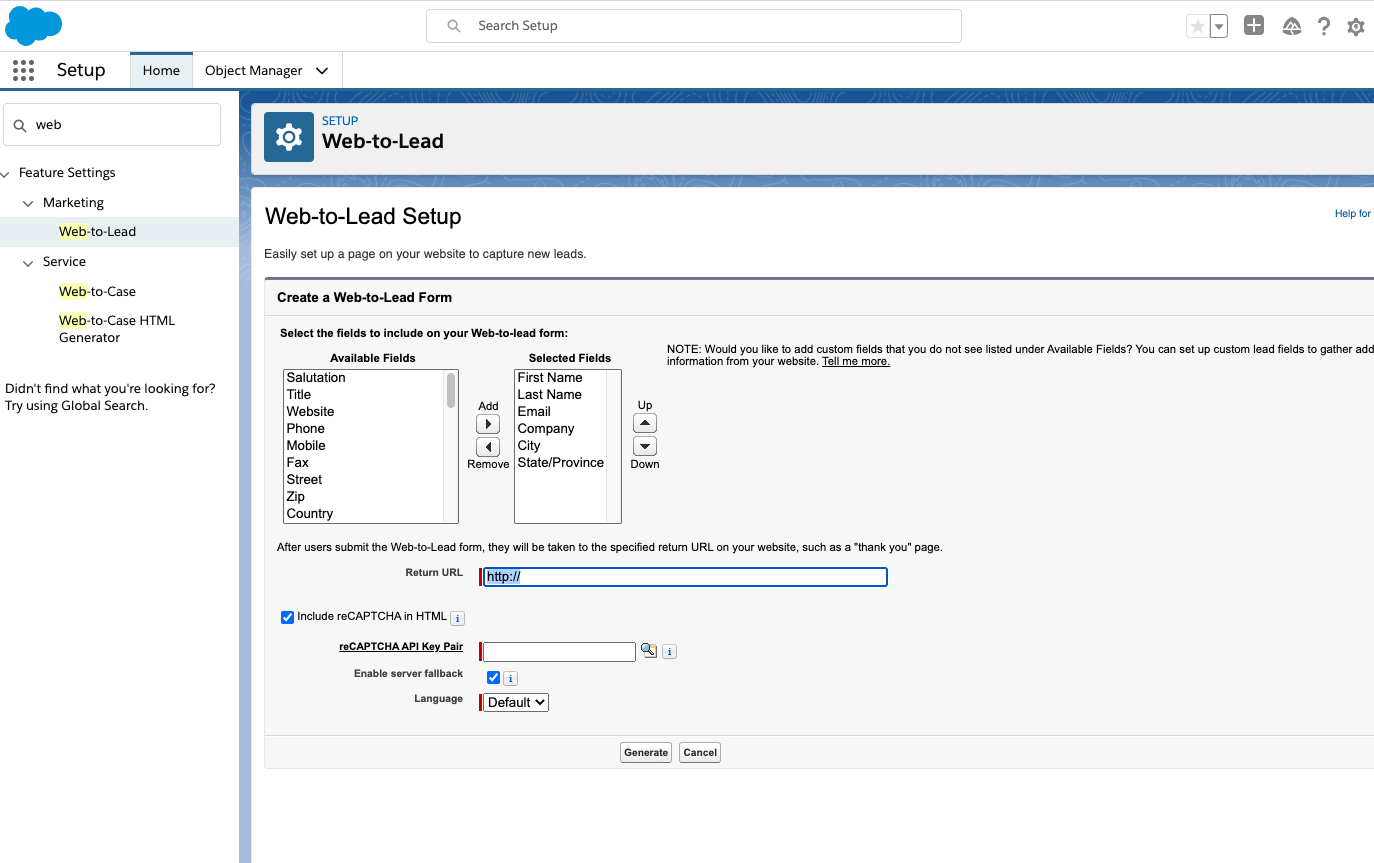Viewport: 1374px width, 863px height.
Task: Select Fax in Available Fields
Action: (x=364, y=462)
